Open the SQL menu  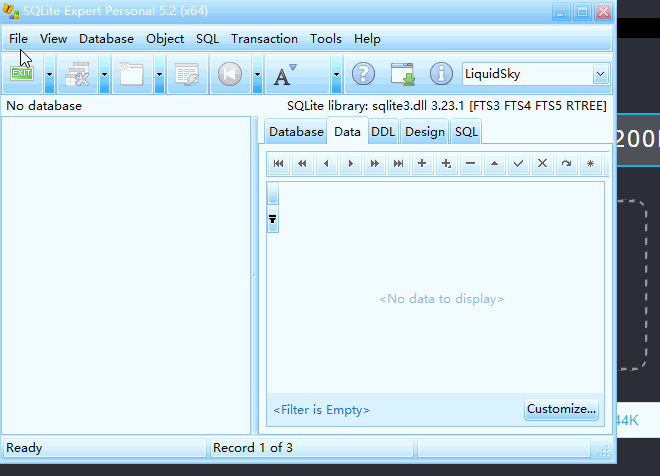(207, 39)
